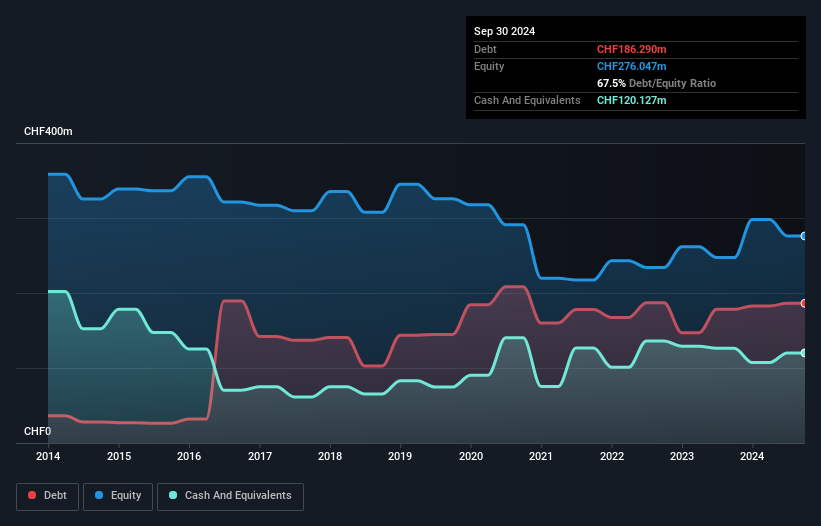Click the teal Cash legend dot

173,495
